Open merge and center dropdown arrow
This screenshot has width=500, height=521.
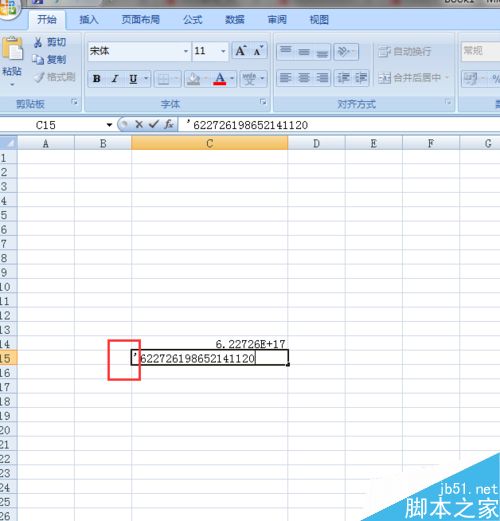447,78
